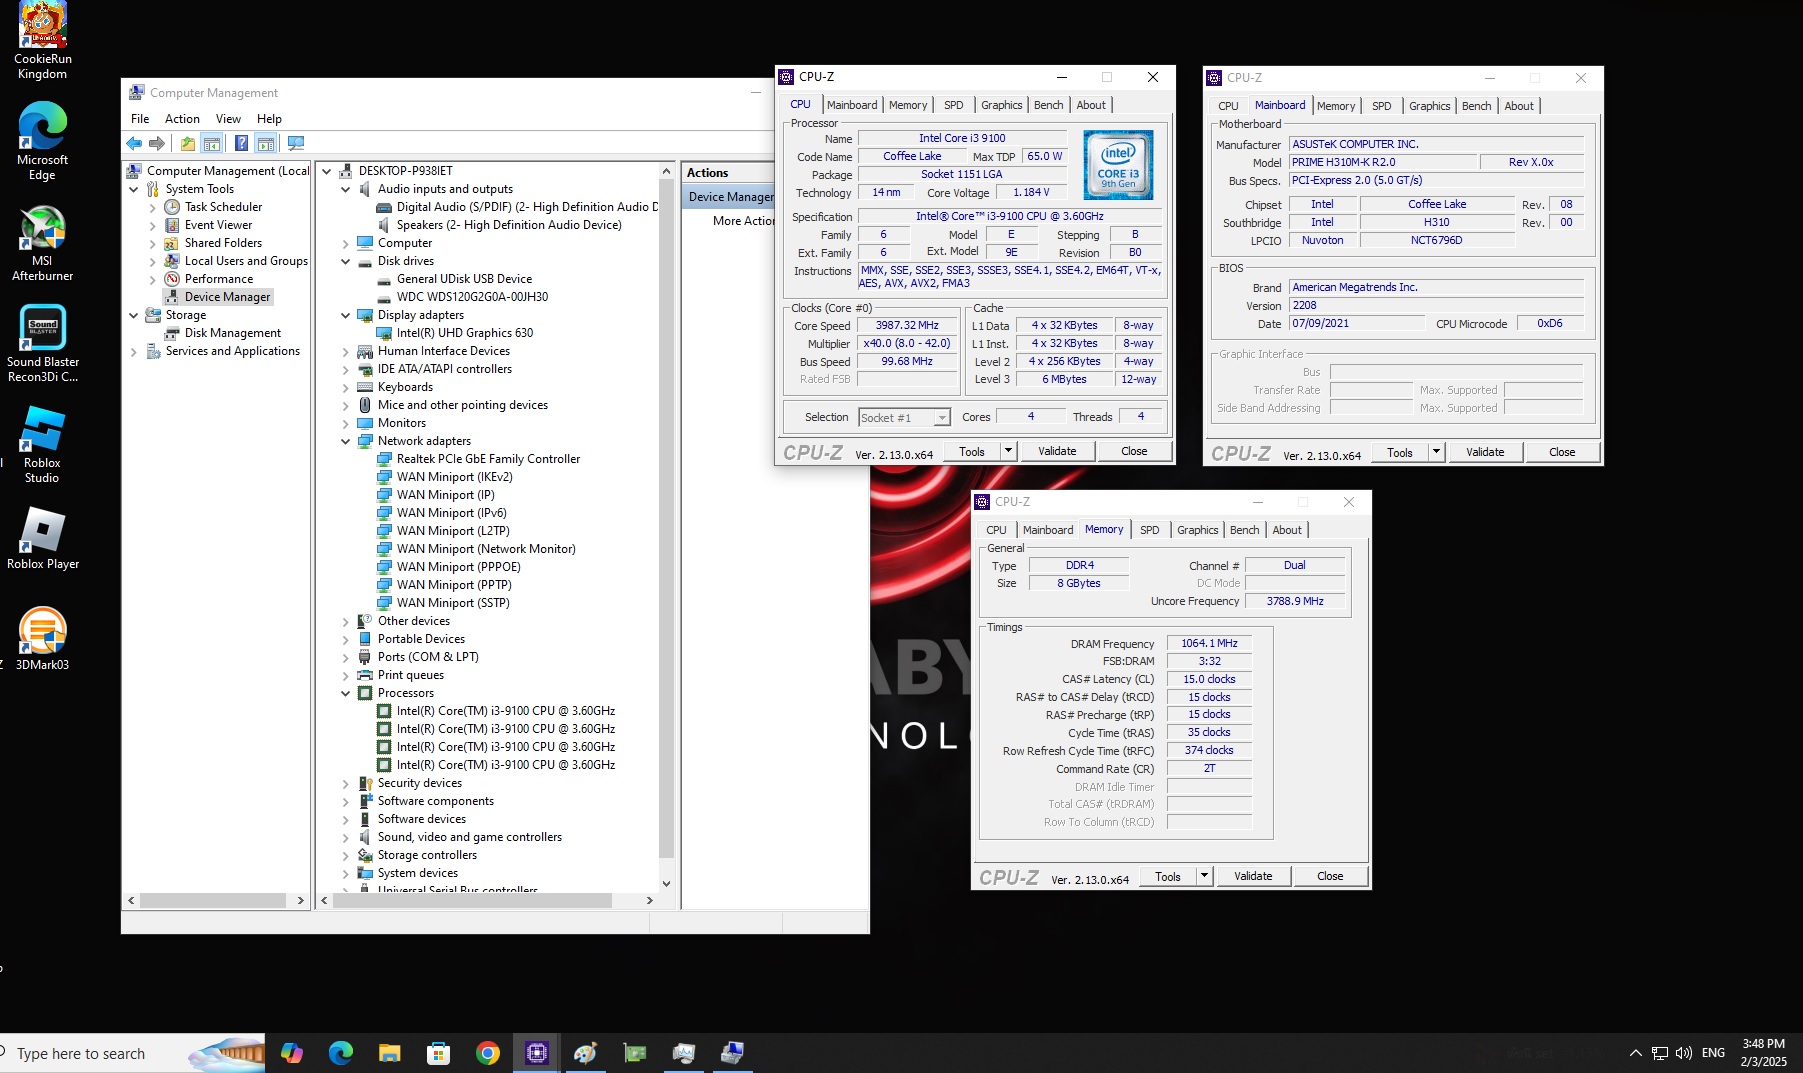This screenshot has width=1803, height=1073.
Task: Open 3DMark03 desktop shortcut
Action: pos(42,639)
